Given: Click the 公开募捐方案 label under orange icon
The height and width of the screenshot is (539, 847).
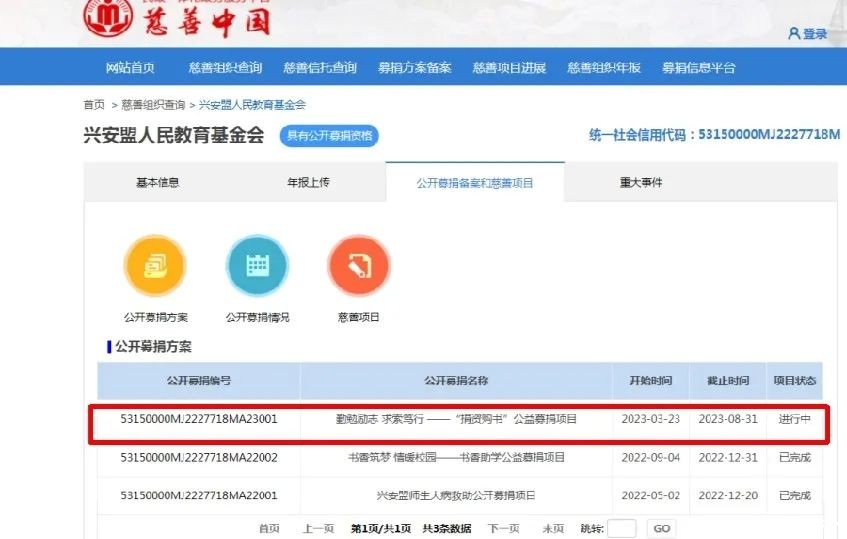Looking at the screenshot, I should click(156, 317).
